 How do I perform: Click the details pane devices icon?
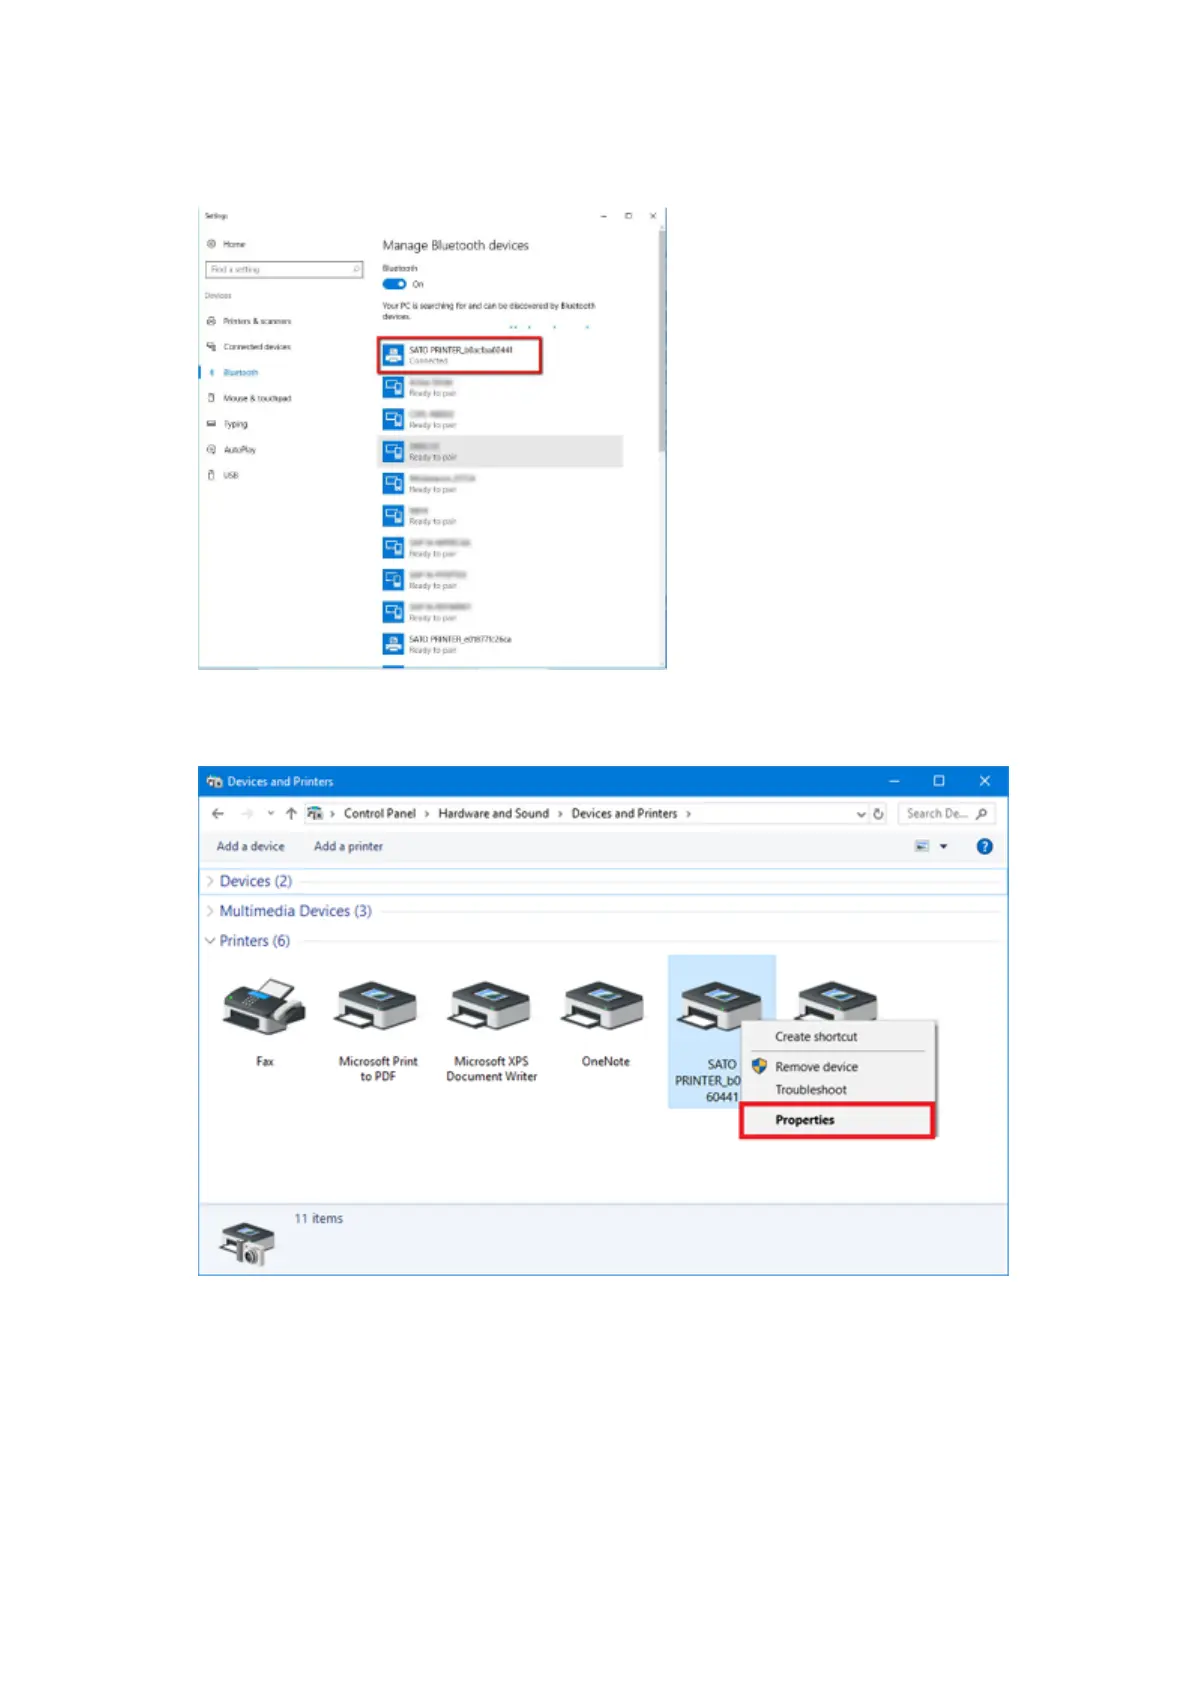[x=247, y=1243]
